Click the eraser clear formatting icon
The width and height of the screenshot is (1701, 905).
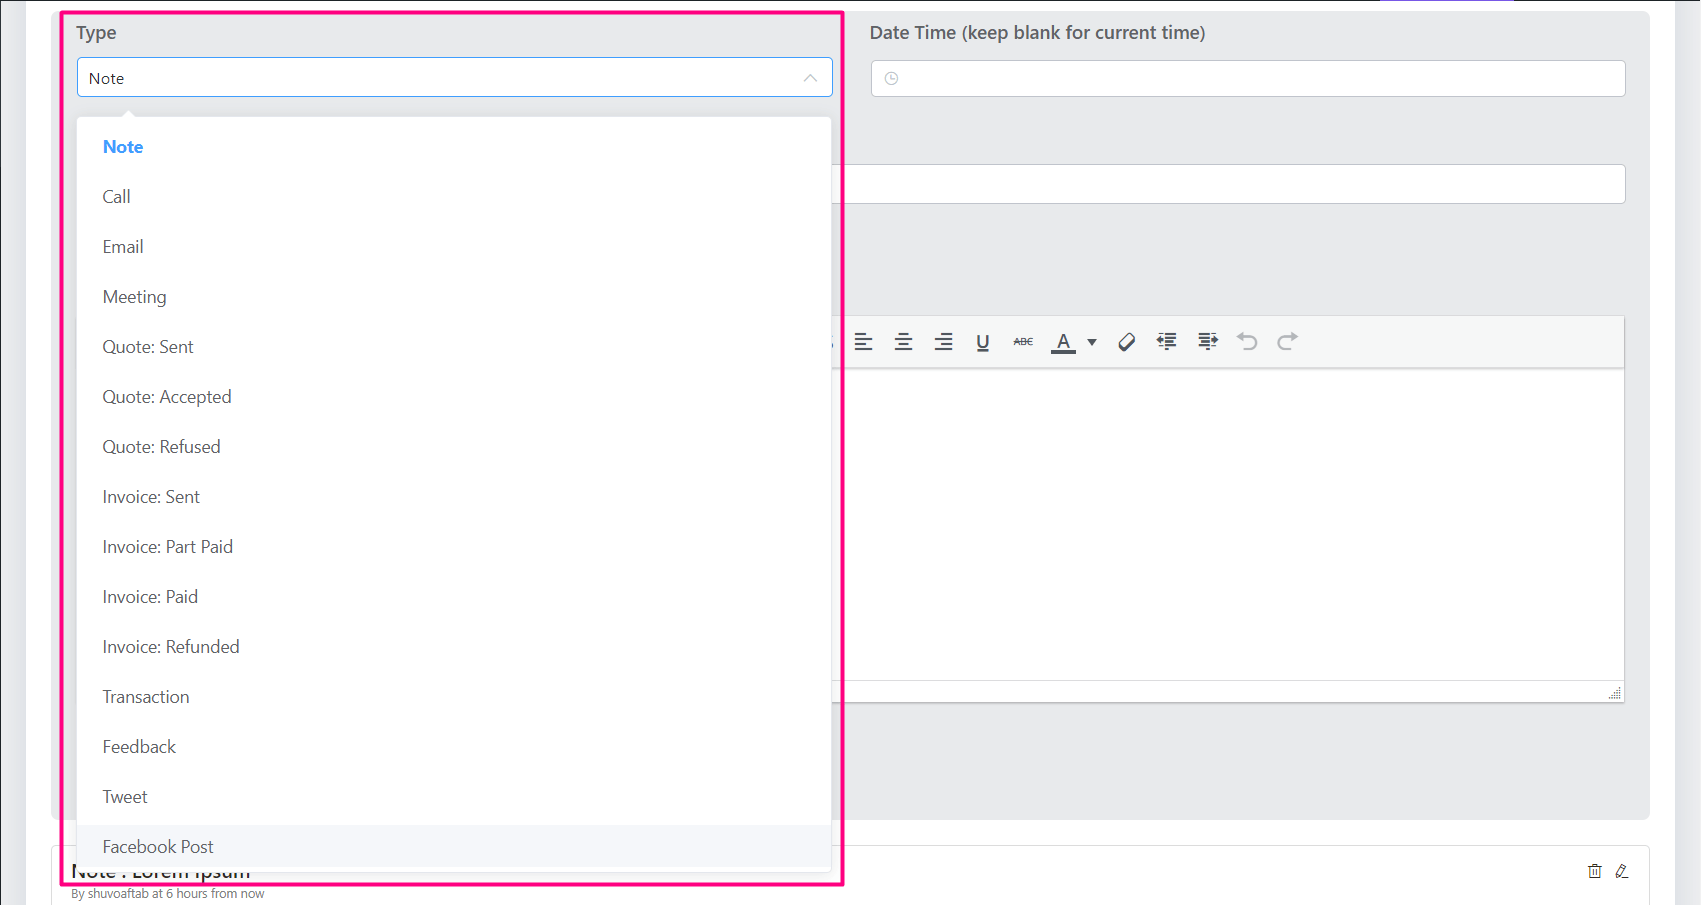[x=1126, y=342]
